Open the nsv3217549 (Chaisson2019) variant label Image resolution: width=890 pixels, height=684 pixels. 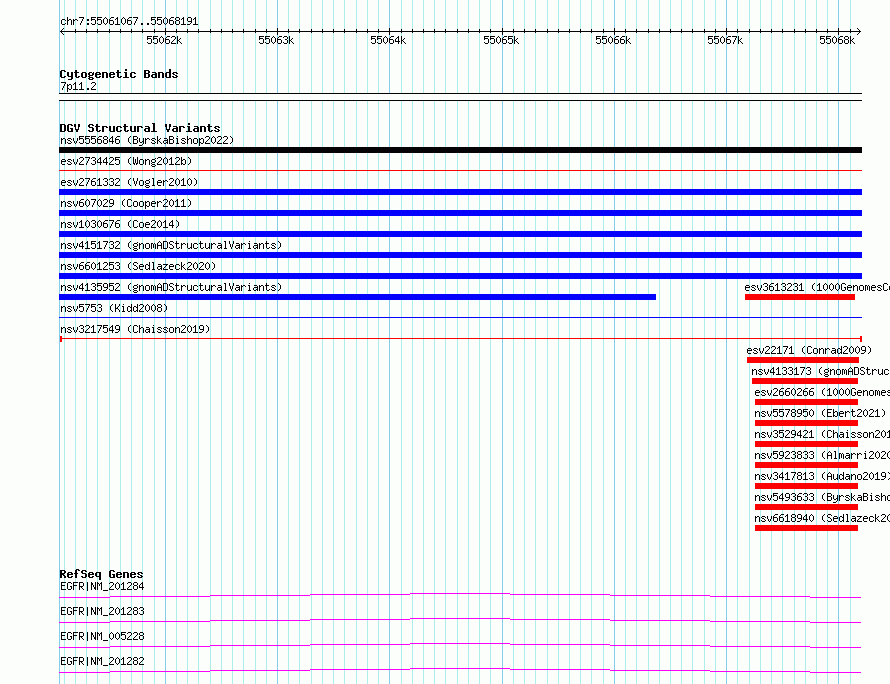click(135, 329)
